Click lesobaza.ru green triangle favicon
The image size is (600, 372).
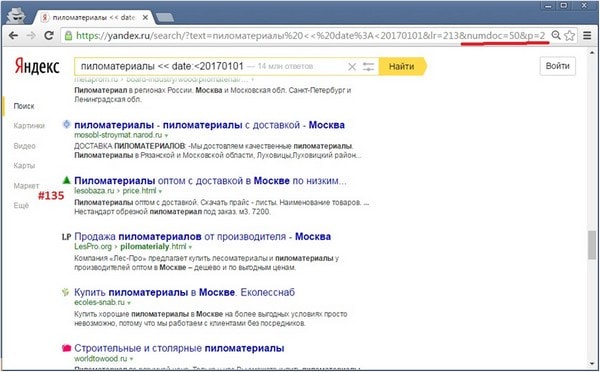point(67,180)
